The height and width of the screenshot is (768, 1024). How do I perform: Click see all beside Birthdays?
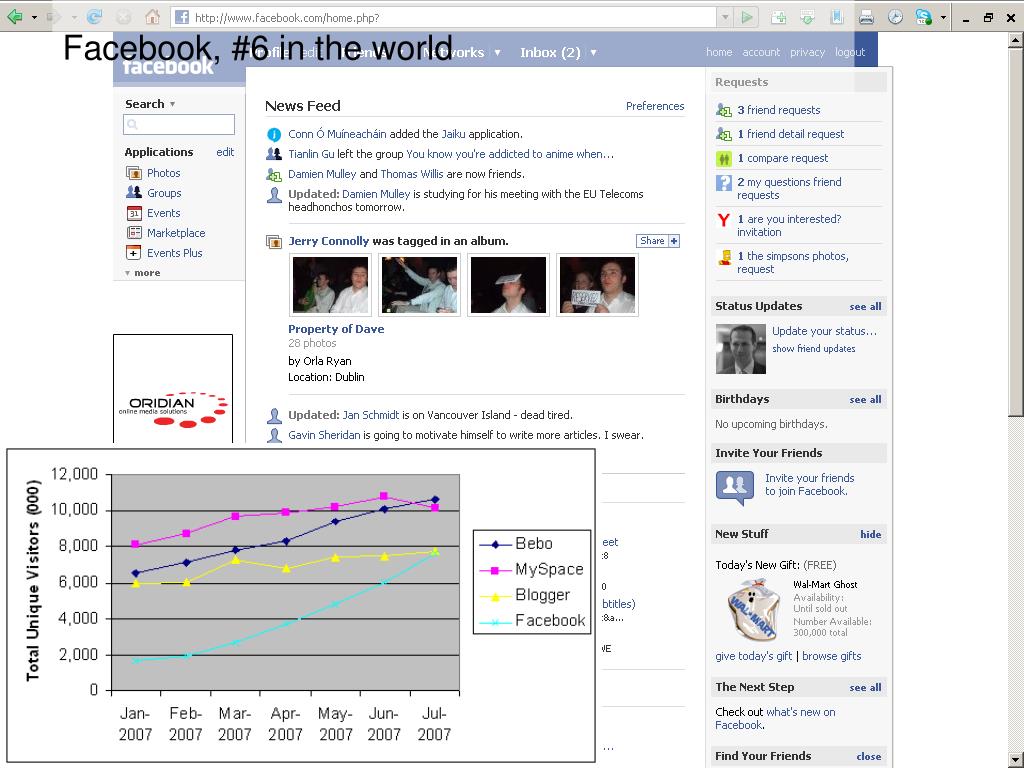pos(865,400)
